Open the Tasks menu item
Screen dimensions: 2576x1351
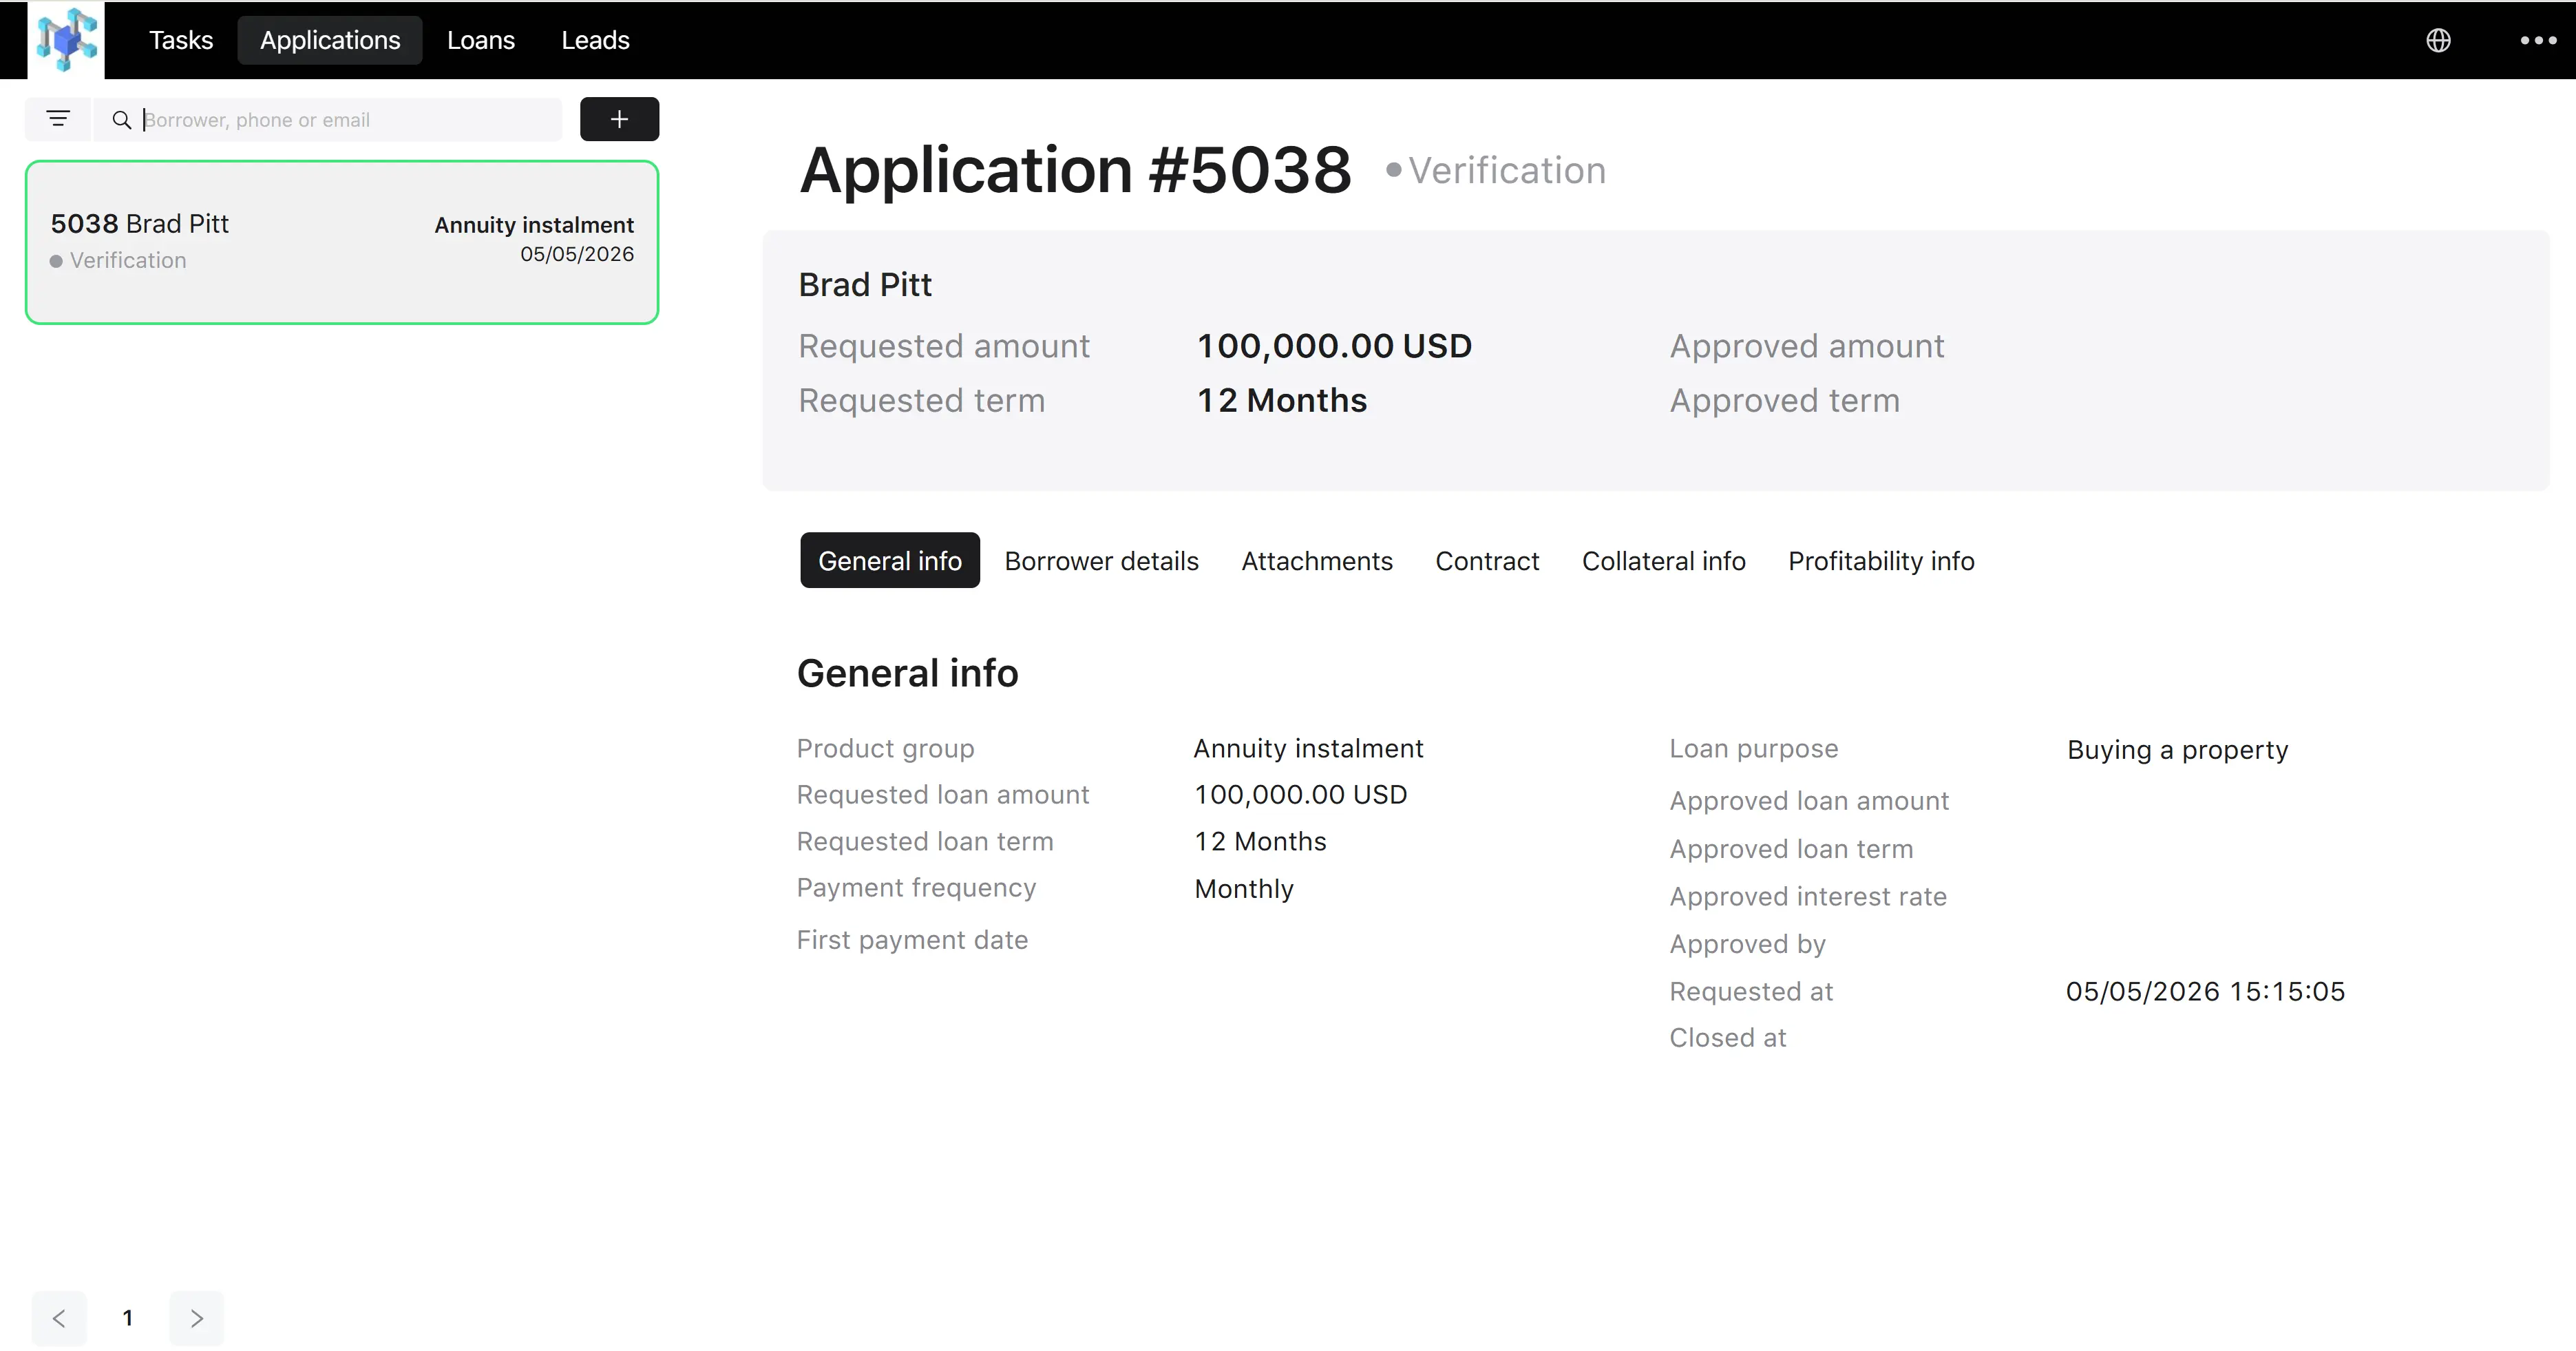pos(181,40)
